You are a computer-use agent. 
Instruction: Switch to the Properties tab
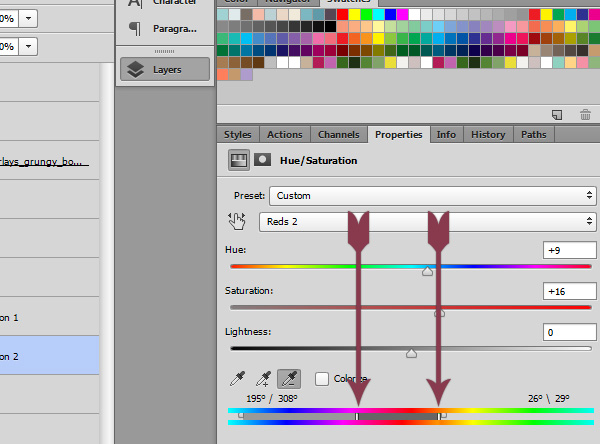pyautogui.click(x=399, y=135)
